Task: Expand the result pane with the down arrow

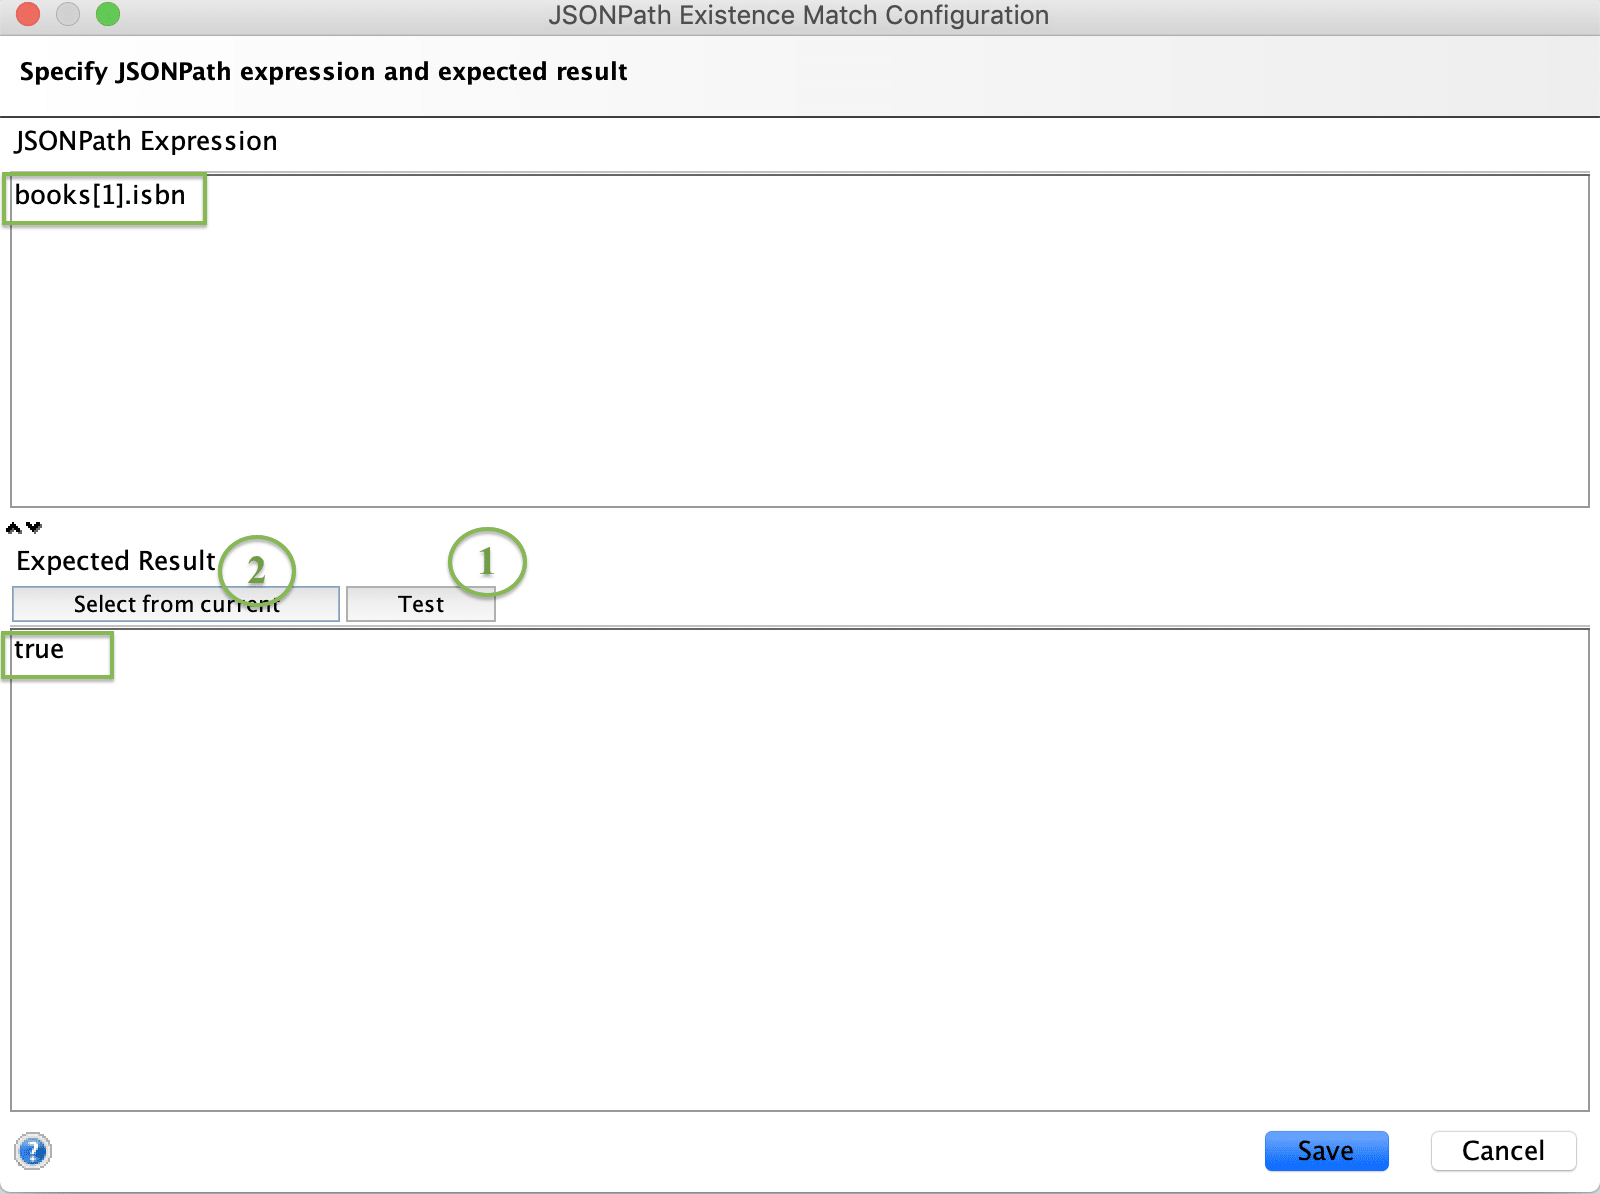Action: click(x=34, y=527)
